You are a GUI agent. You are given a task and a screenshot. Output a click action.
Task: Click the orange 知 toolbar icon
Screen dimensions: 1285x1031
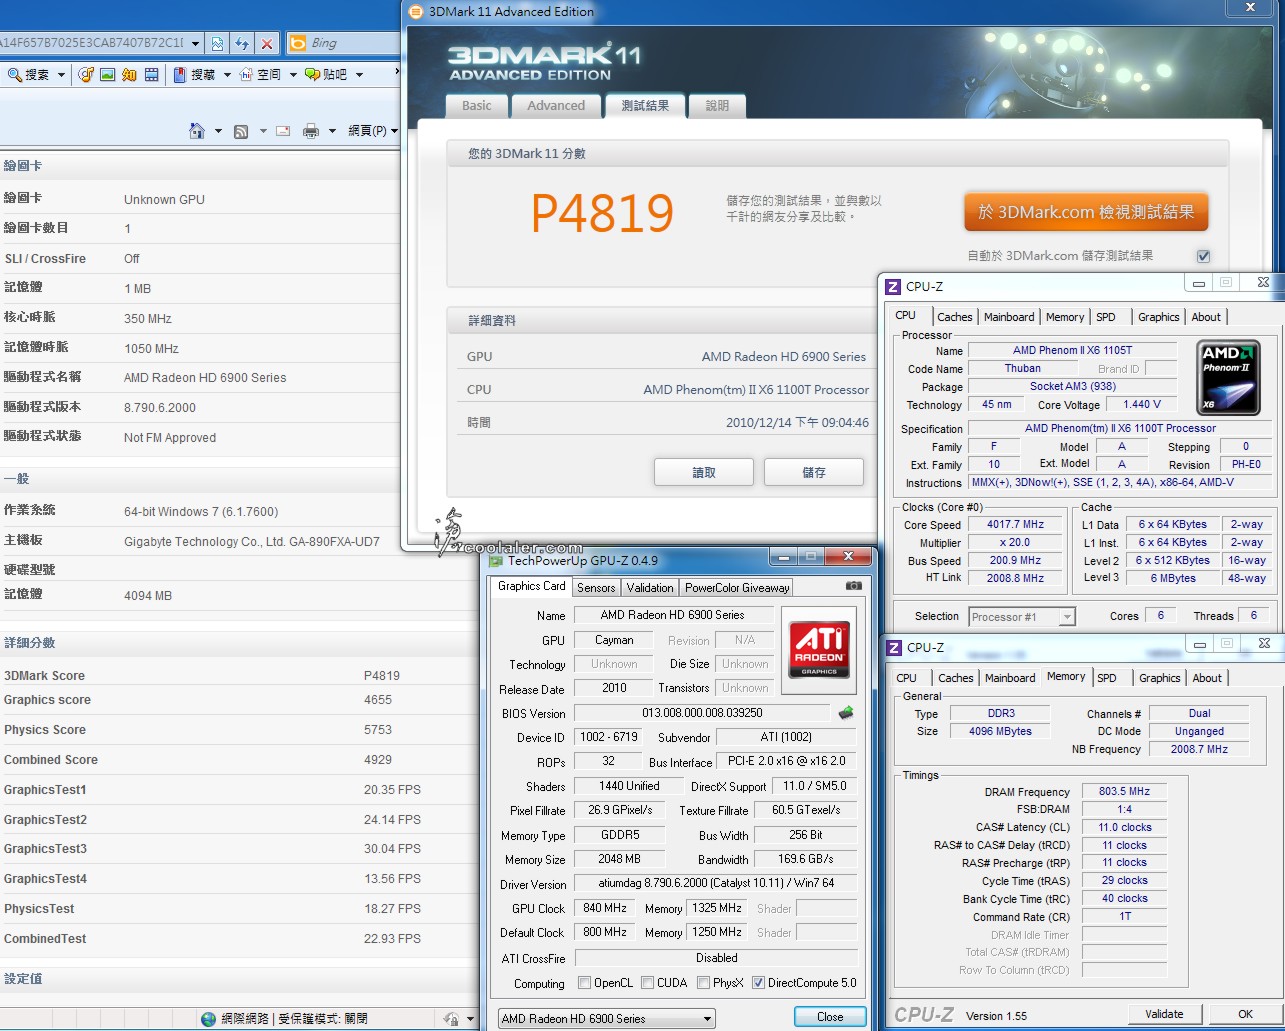coord(129,74)
